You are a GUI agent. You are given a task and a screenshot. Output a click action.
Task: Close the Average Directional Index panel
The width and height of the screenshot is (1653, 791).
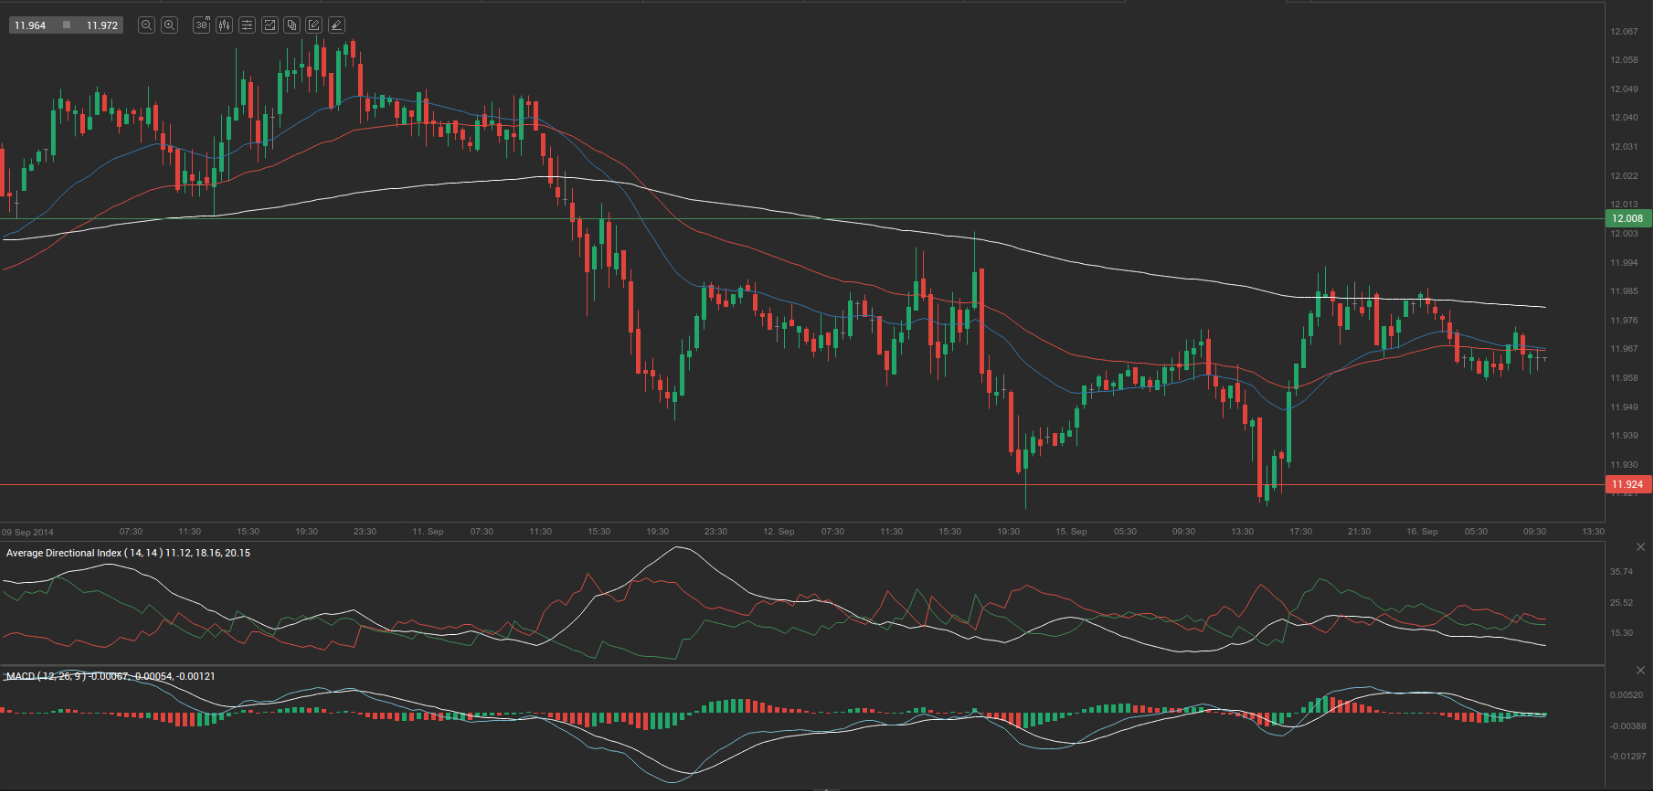1640,547
